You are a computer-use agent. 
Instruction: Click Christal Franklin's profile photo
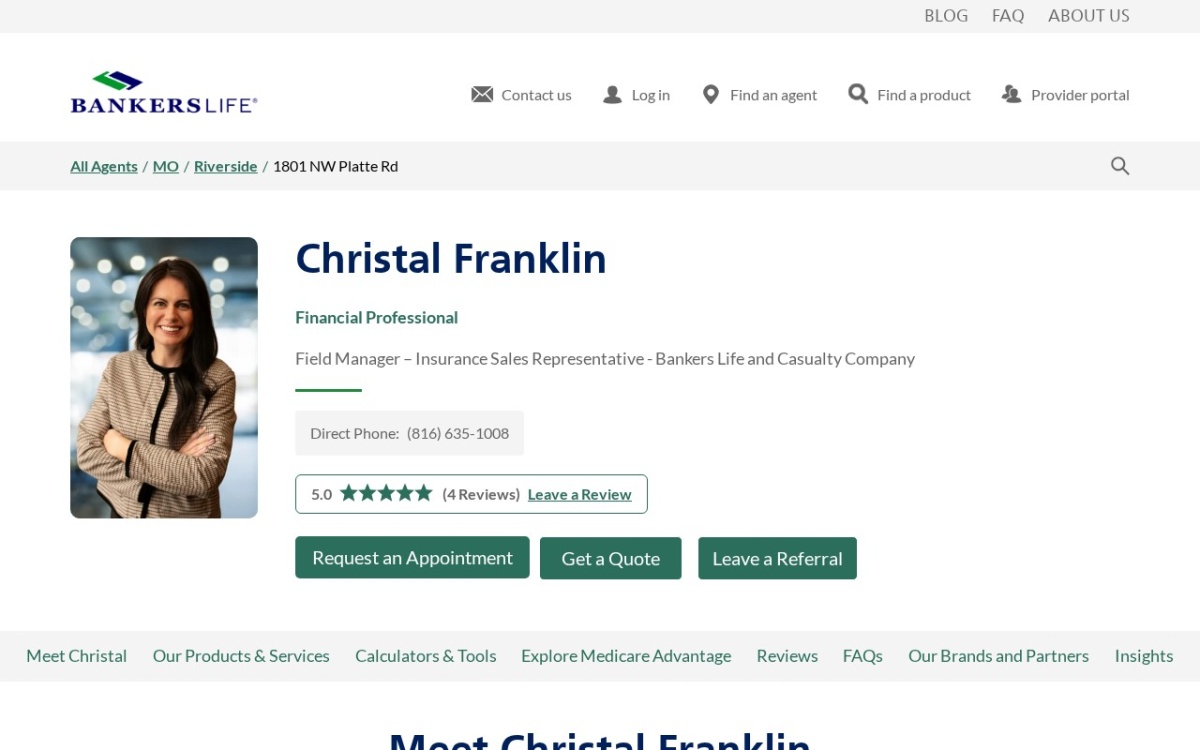coord(164,377)
